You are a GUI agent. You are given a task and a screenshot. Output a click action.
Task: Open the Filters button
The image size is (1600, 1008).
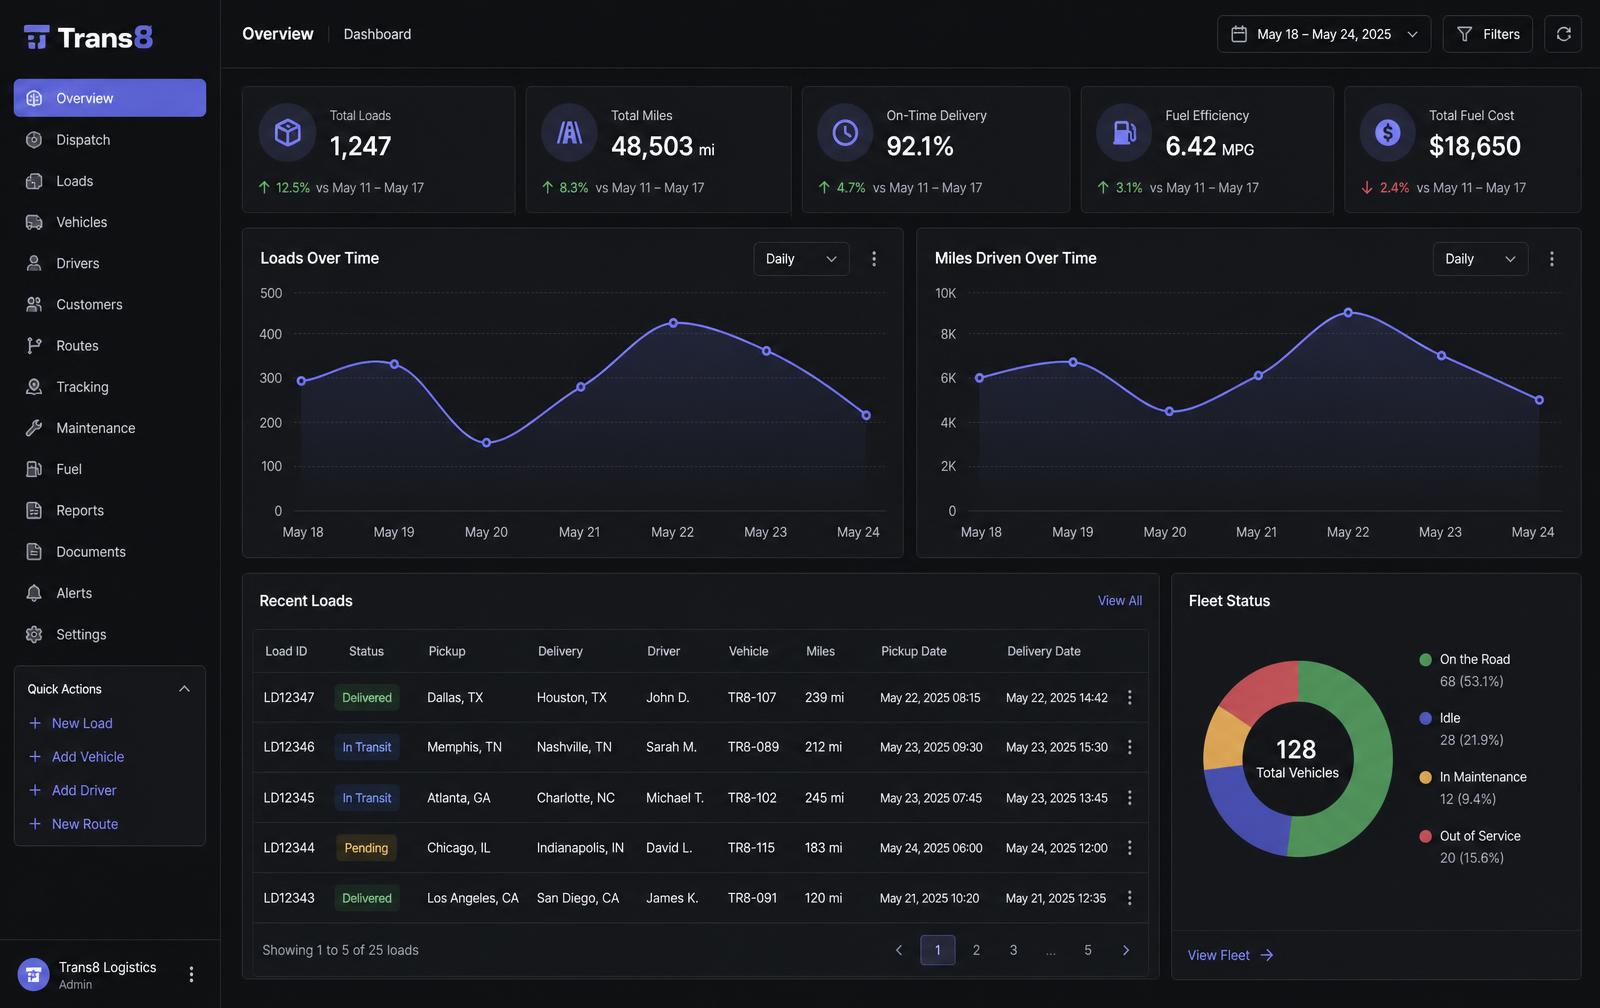[1488, 34]
